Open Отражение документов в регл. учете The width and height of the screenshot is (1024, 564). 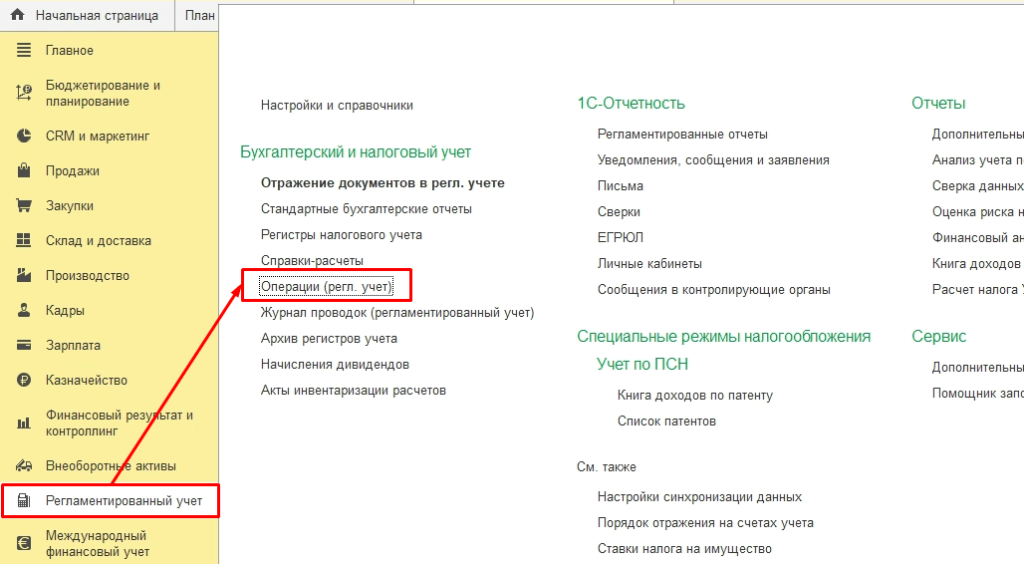[383, 183]
